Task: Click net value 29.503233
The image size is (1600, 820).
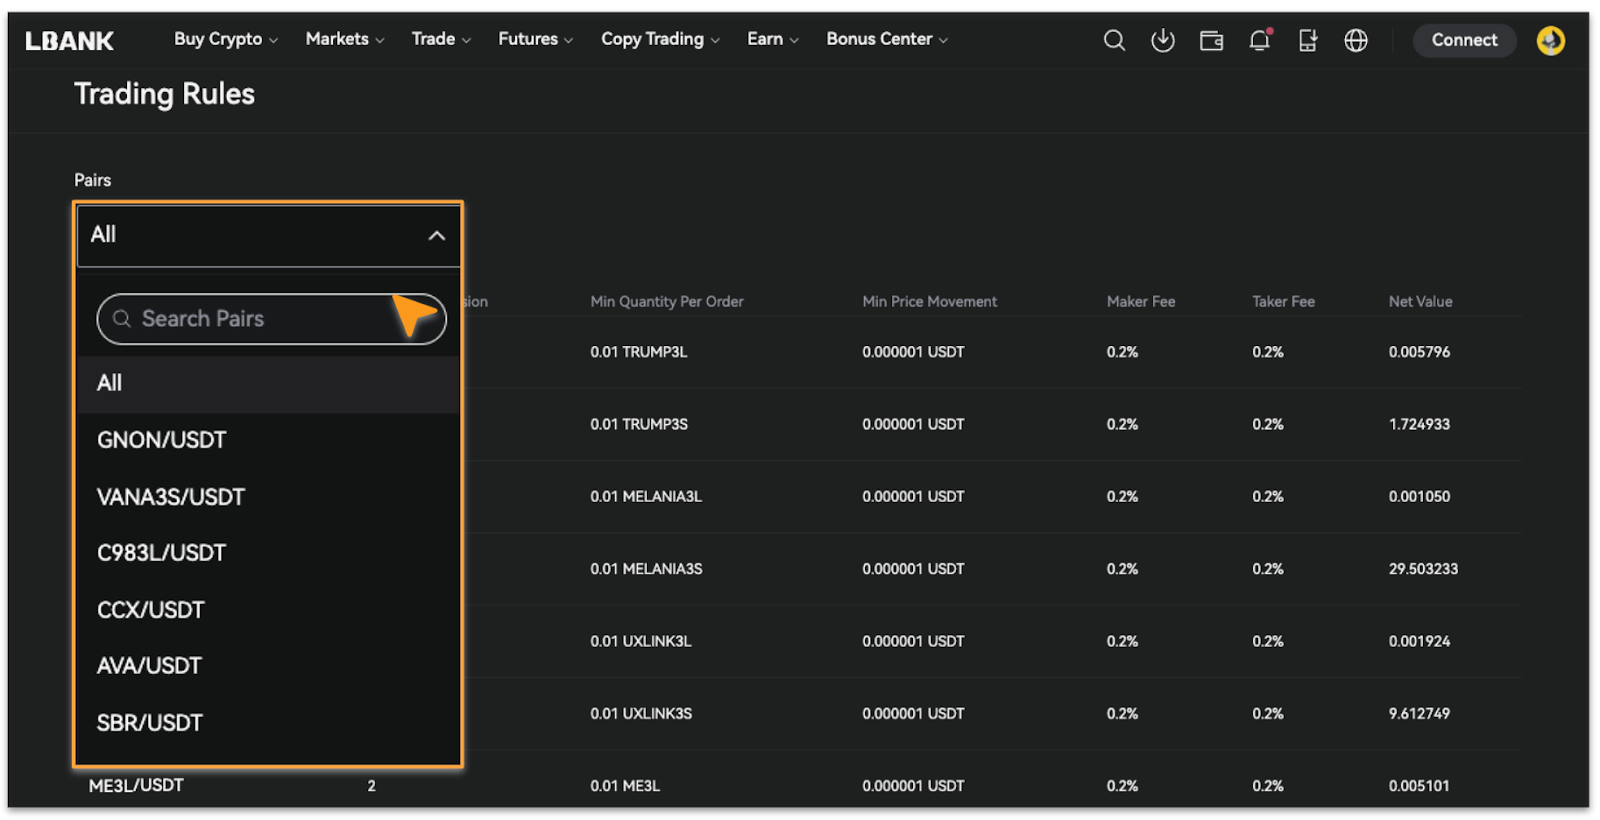Action: click(x=1423, y=569)
